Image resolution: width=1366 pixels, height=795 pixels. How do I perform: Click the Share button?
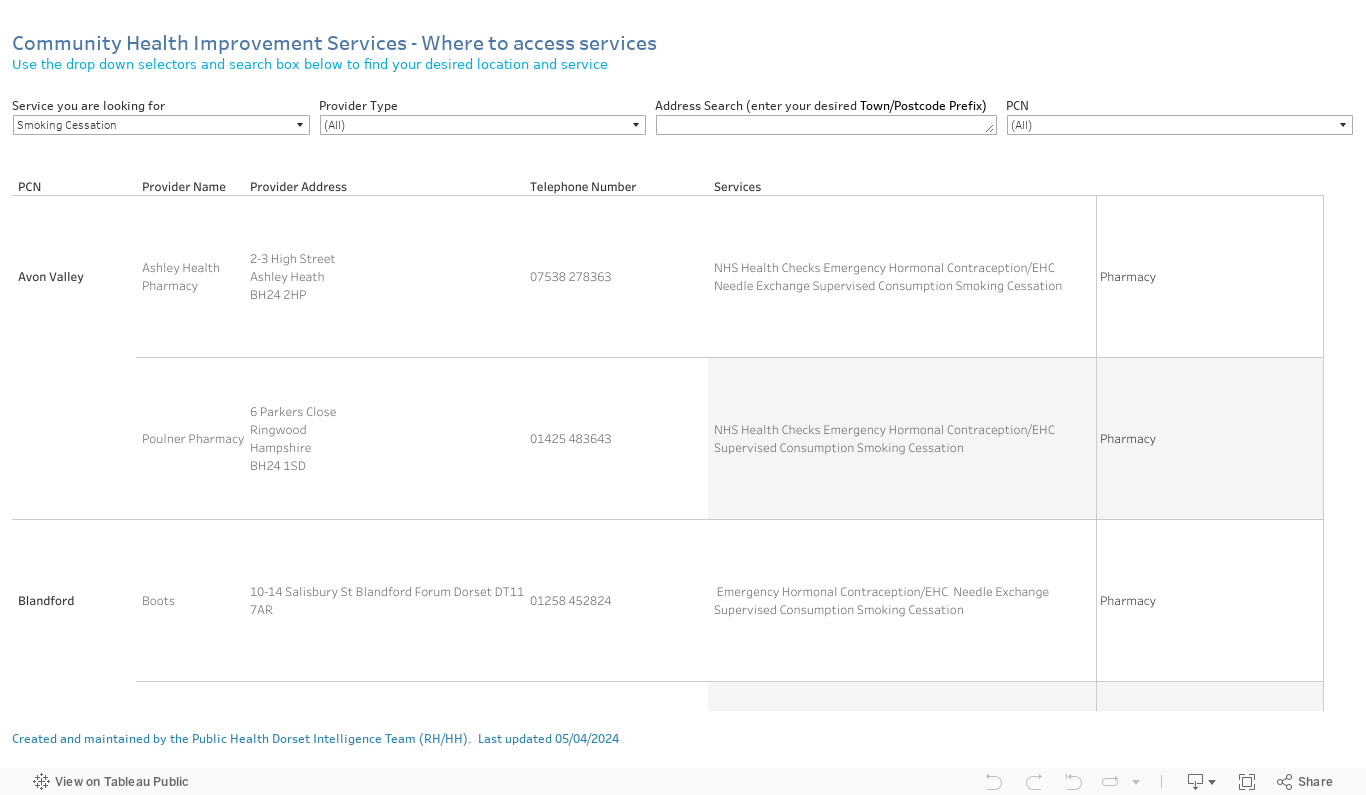(1304, 782)
